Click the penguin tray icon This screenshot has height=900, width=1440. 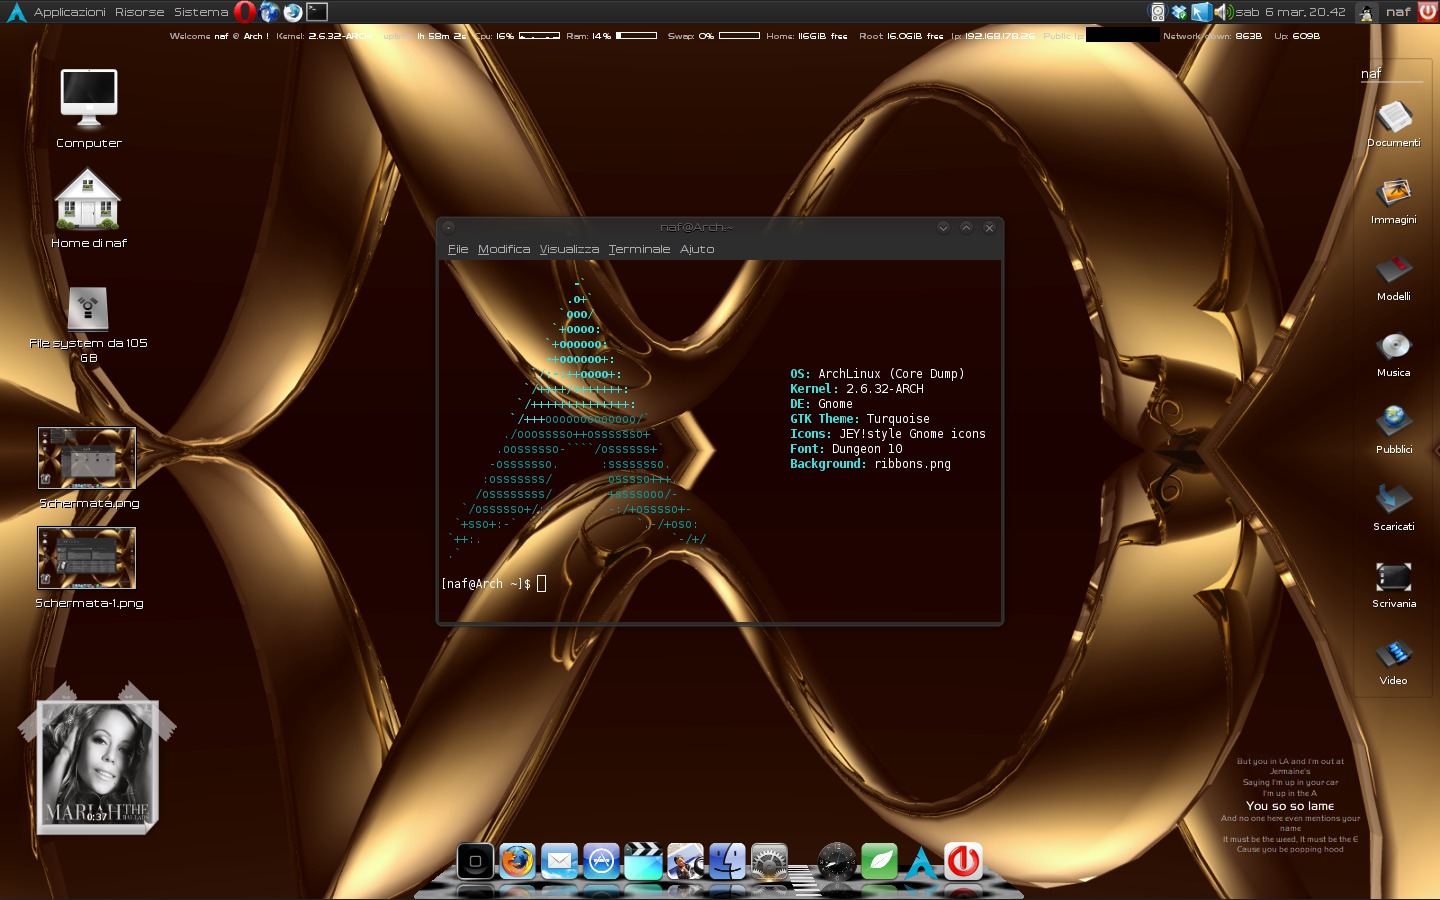[1367, 12]
